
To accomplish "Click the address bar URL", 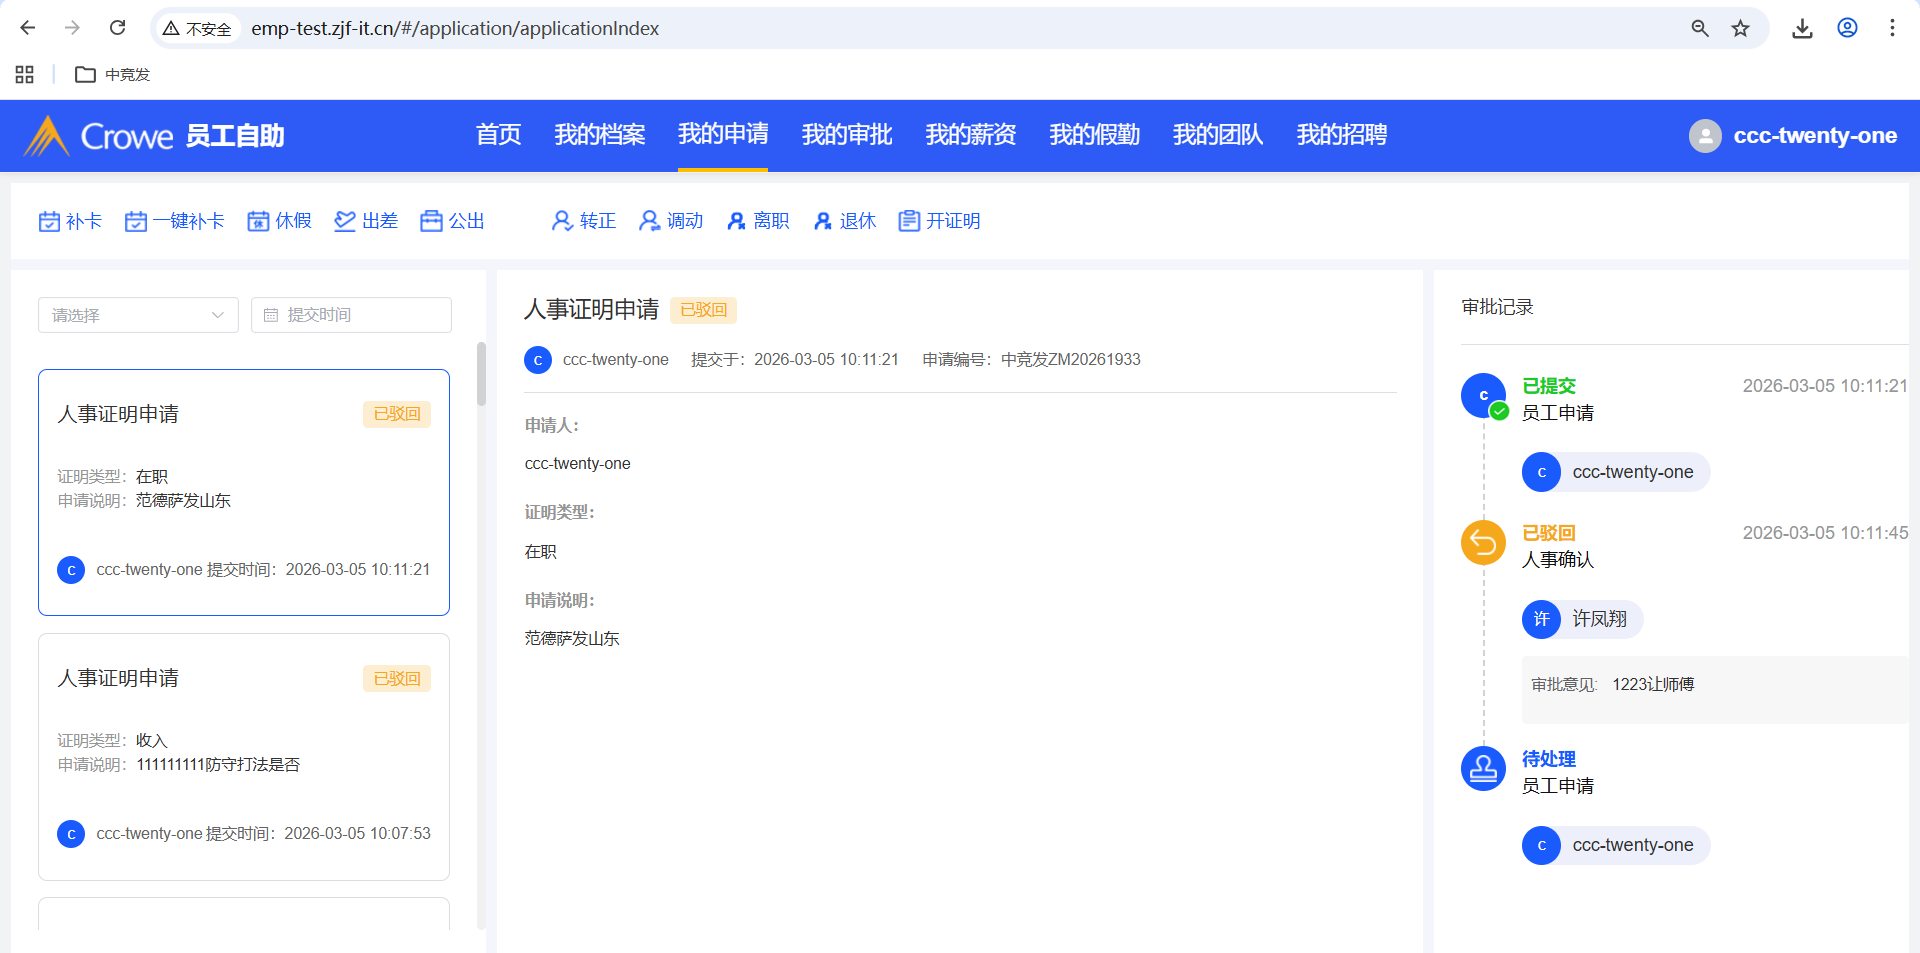I will 455,29.
